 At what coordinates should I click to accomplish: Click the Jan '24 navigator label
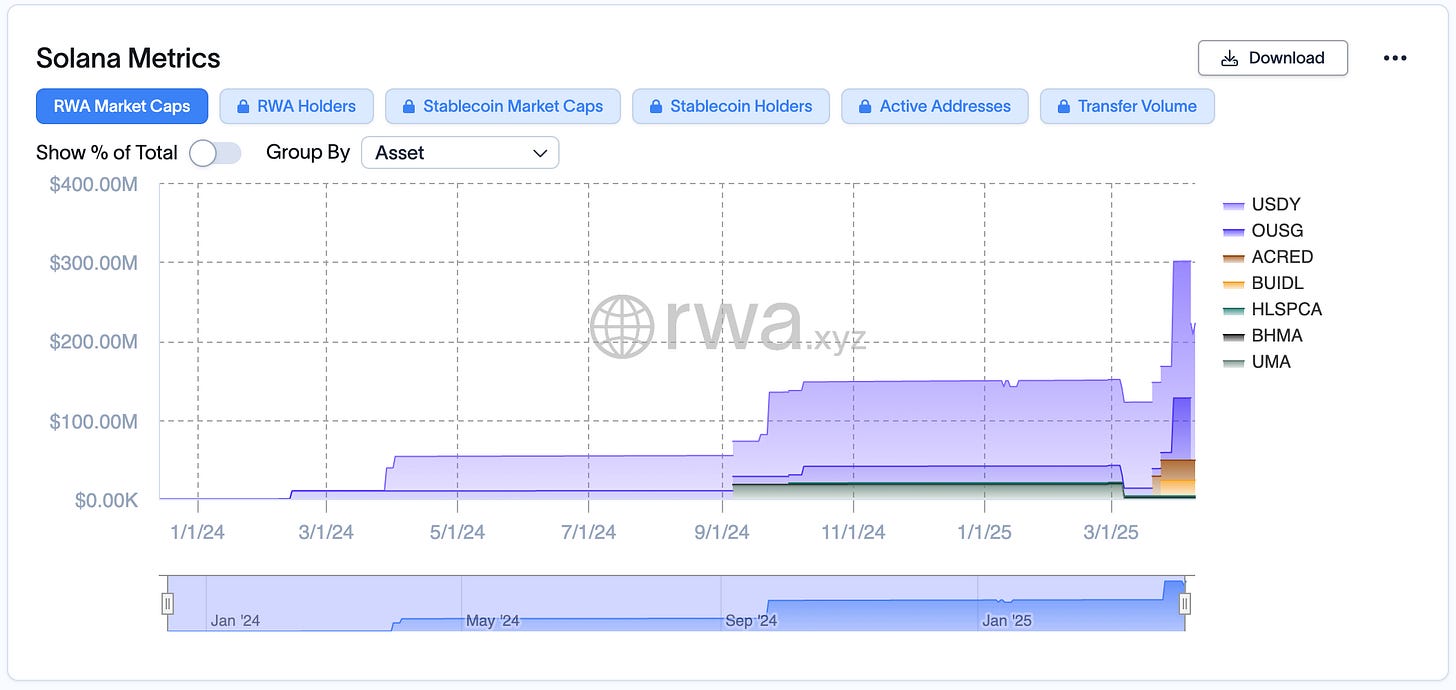coord(235,620)
